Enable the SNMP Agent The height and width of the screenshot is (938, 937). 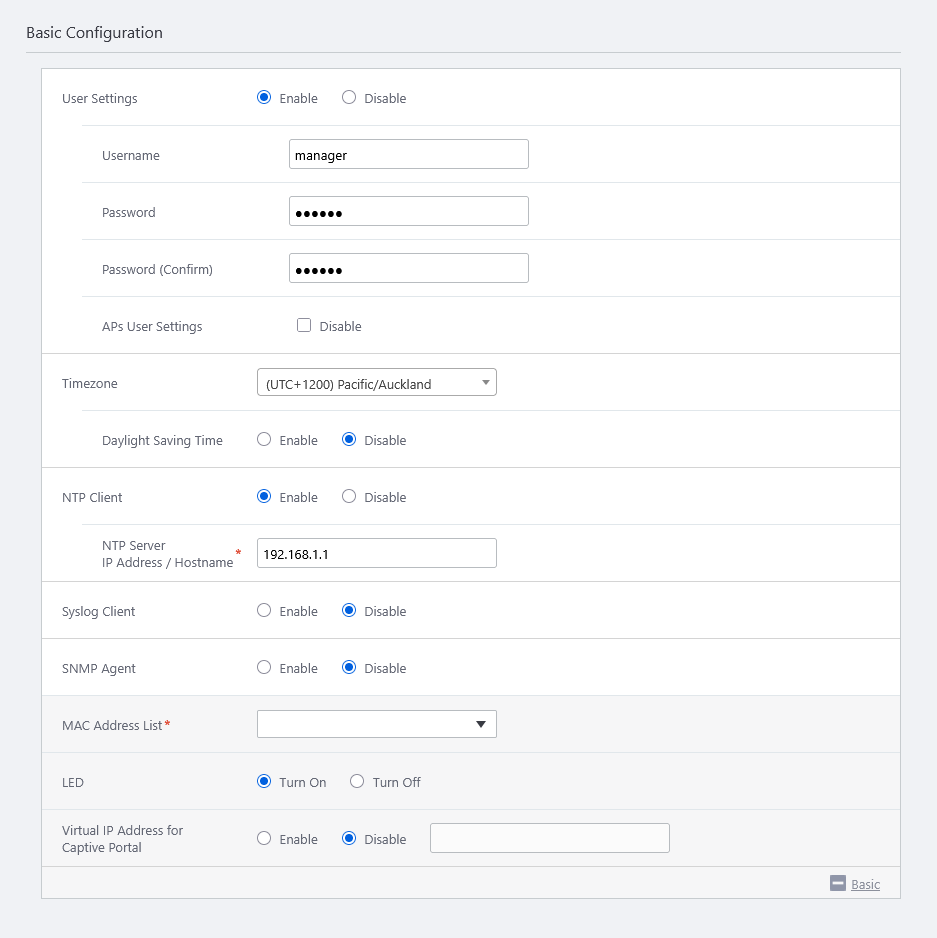264,668
